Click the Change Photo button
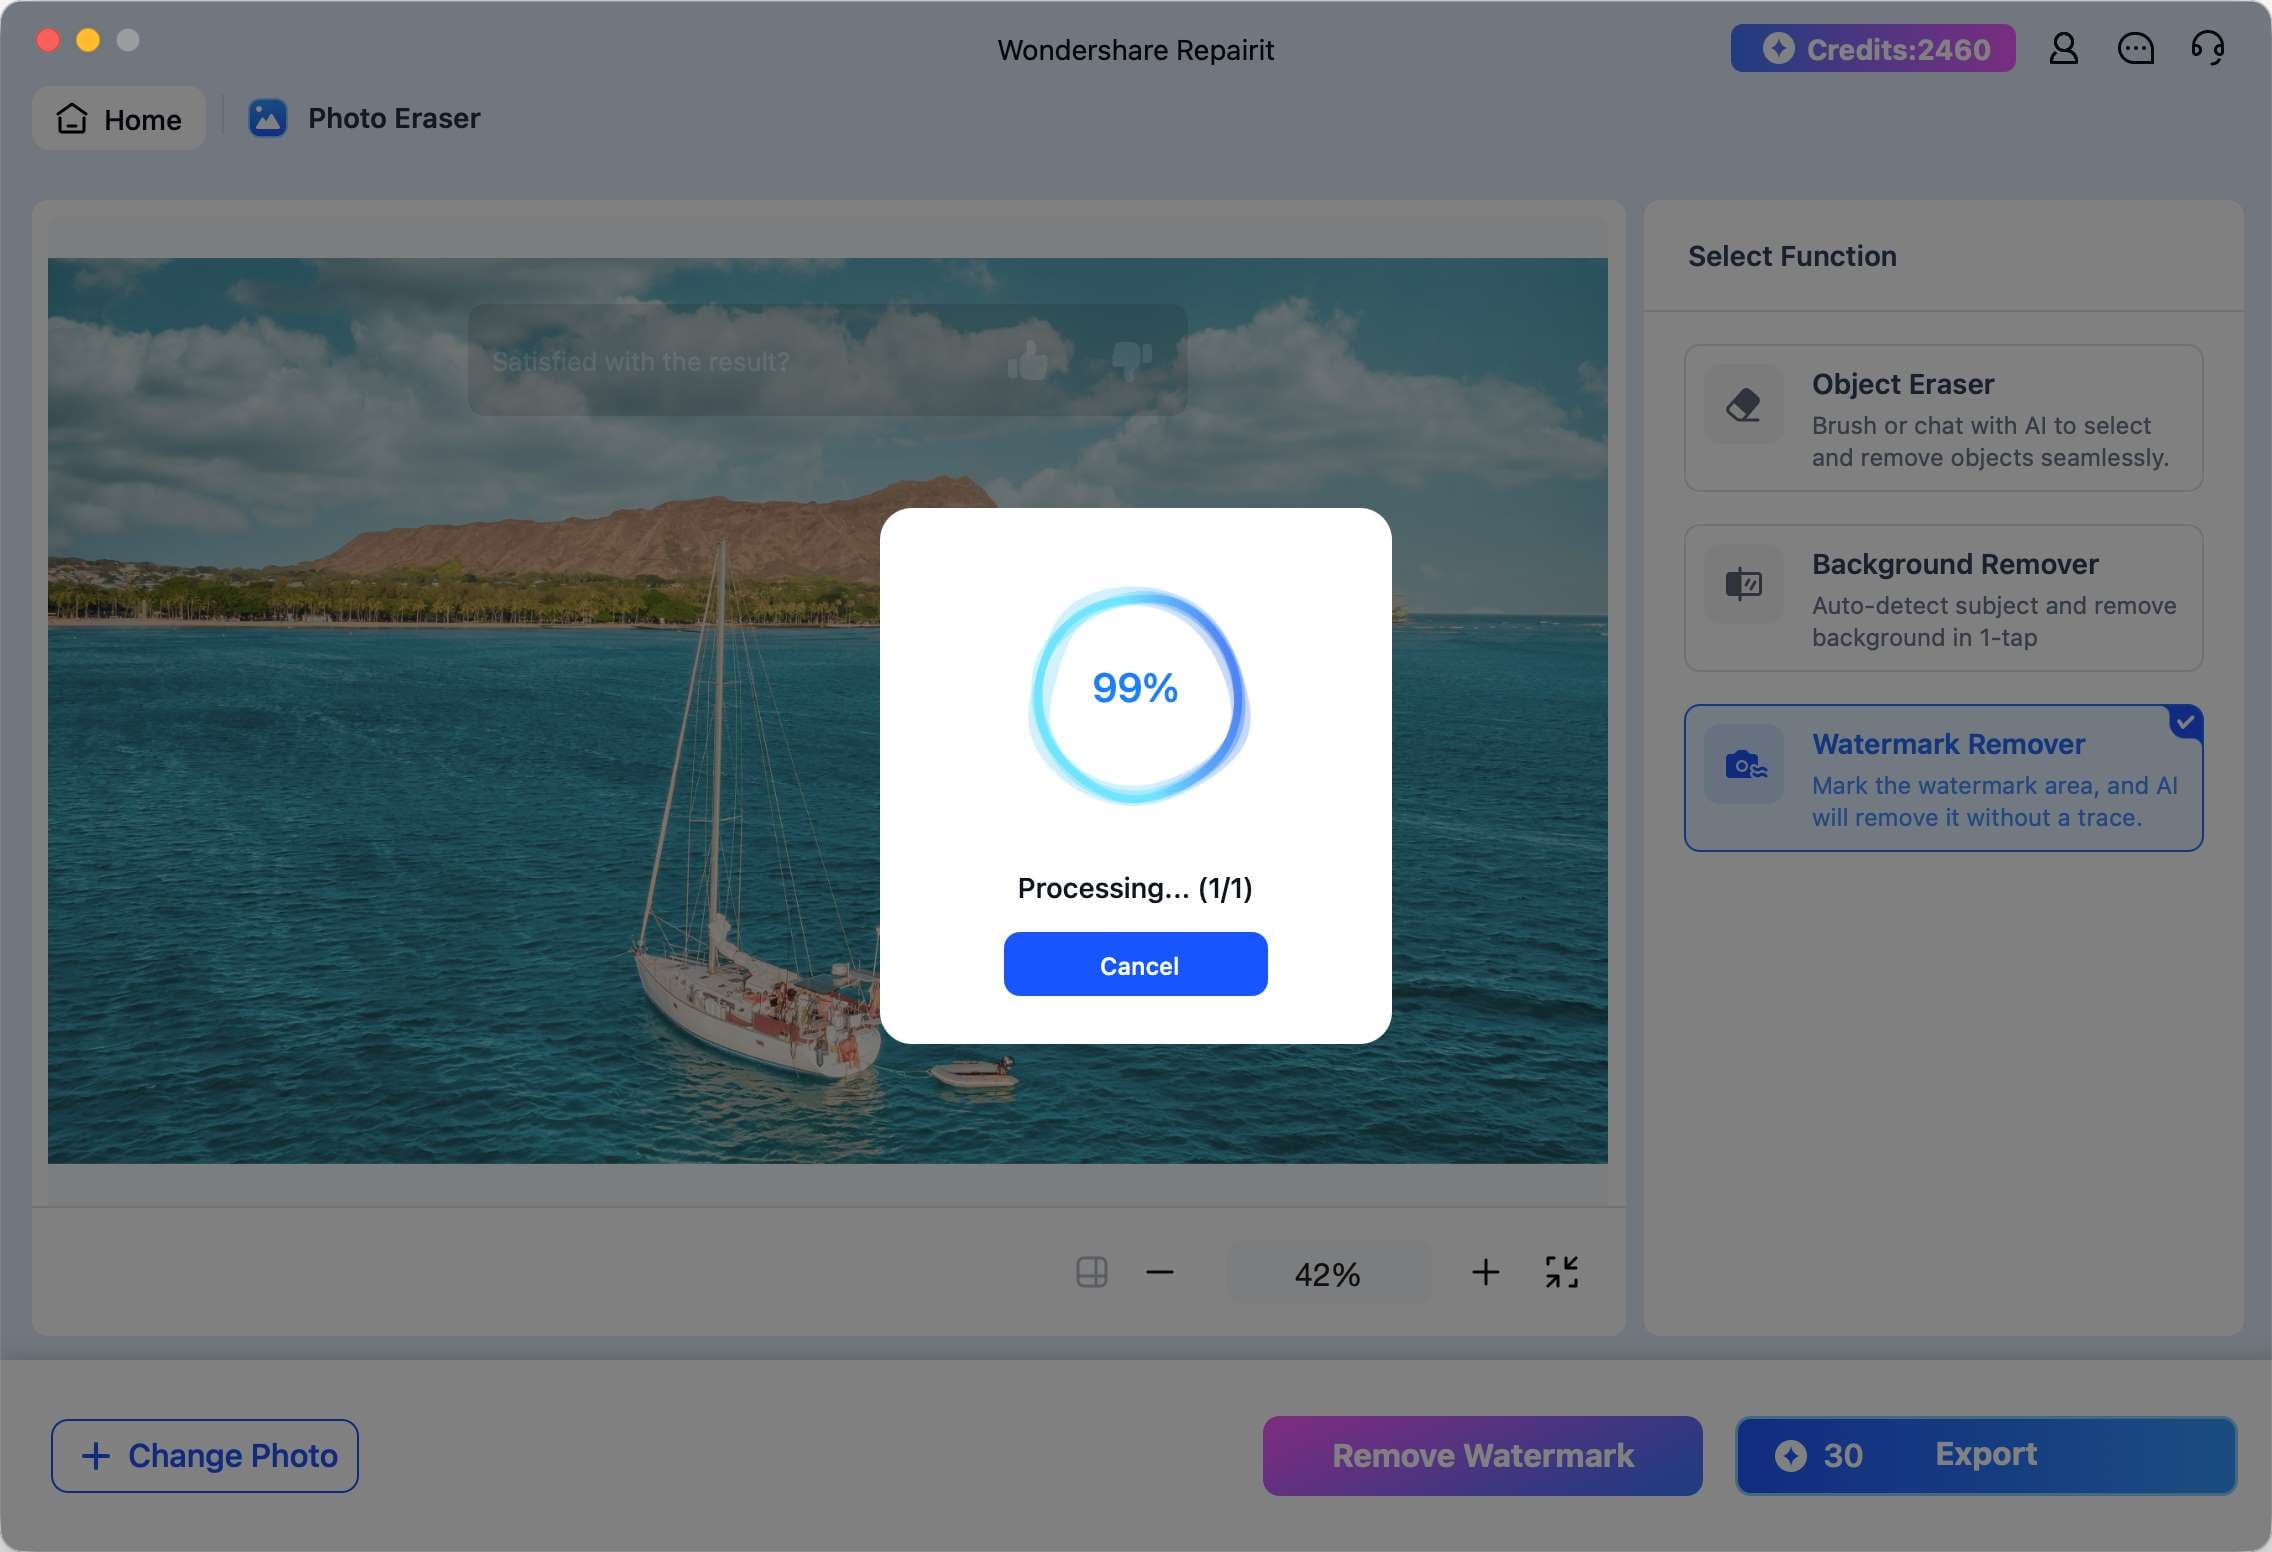Image resolution: width=2272 pixels, height=1552 pixels. (205, 1455)
